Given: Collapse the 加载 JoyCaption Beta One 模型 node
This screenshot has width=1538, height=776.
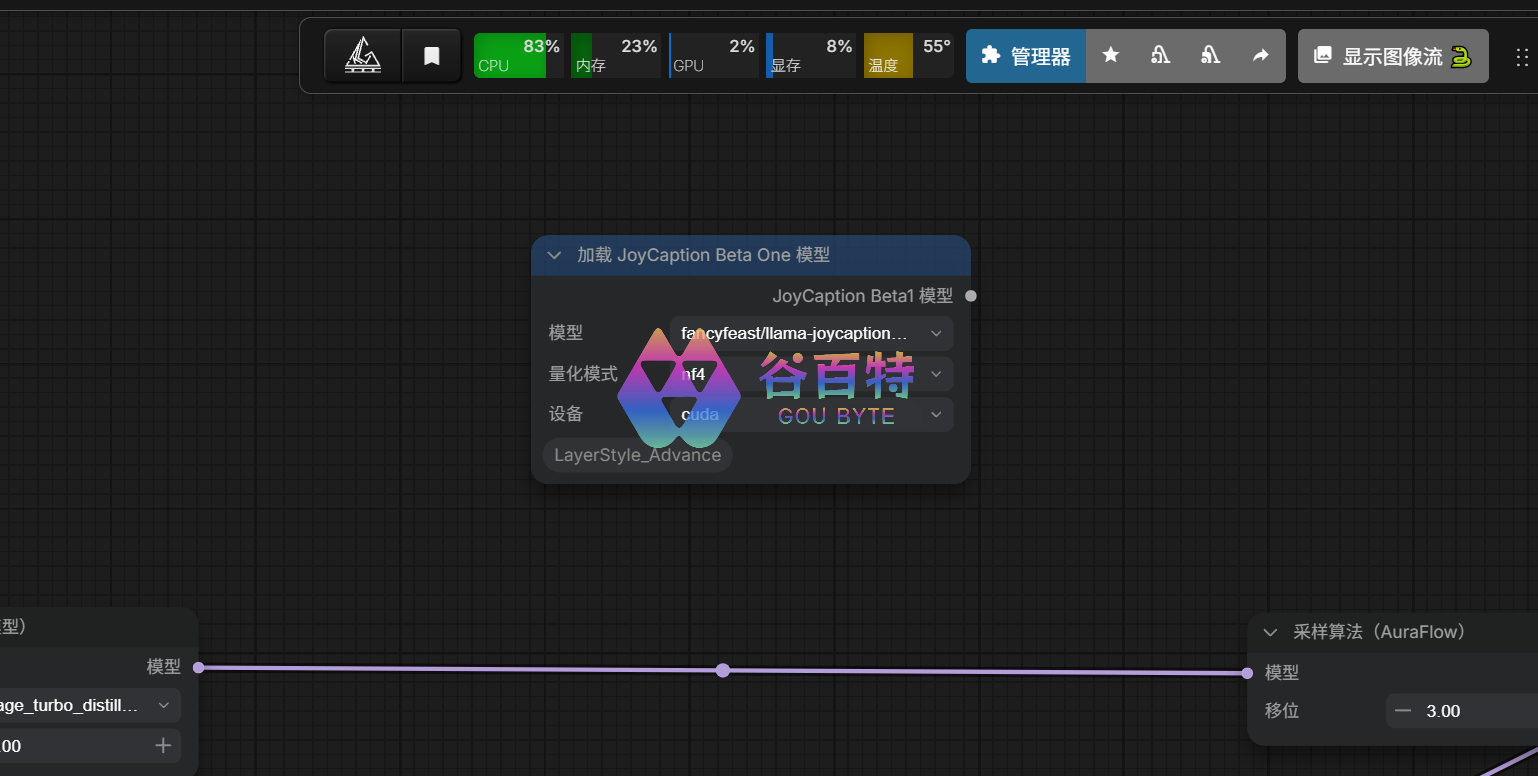Looking at the screenshot, I should pyautogui.click(x=554, y=255).
